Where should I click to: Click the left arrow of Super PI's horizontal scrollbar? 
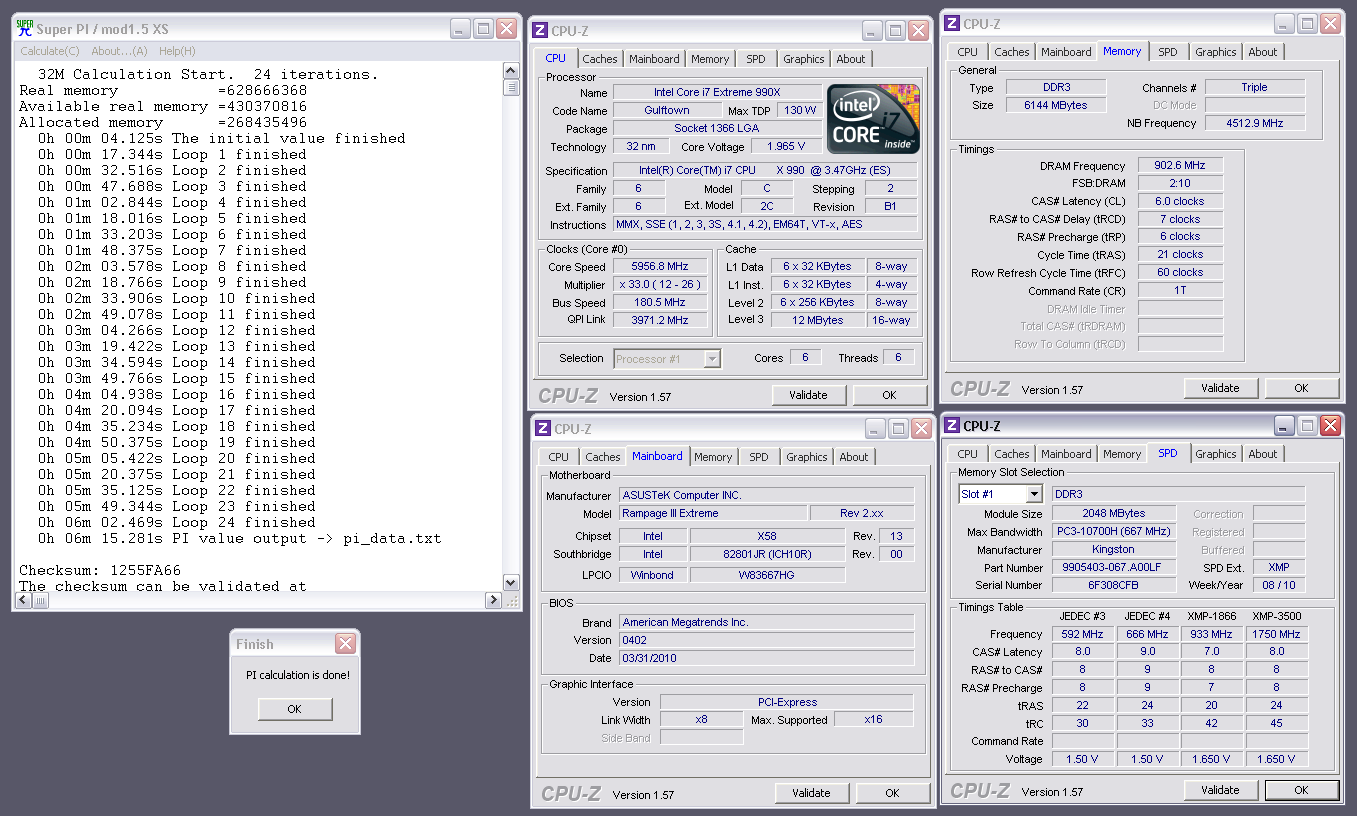click(23, 600)
